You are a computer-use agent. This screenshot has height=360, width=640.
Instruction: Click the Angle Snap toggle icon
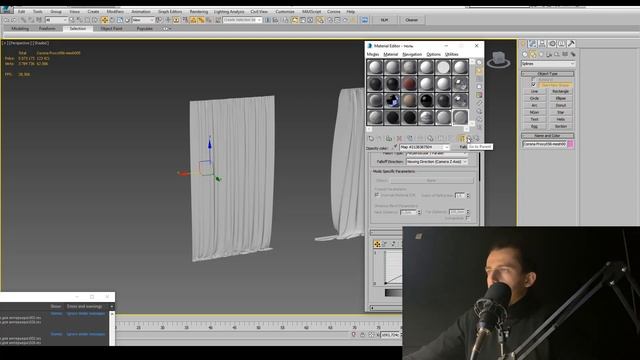(193, 20)
